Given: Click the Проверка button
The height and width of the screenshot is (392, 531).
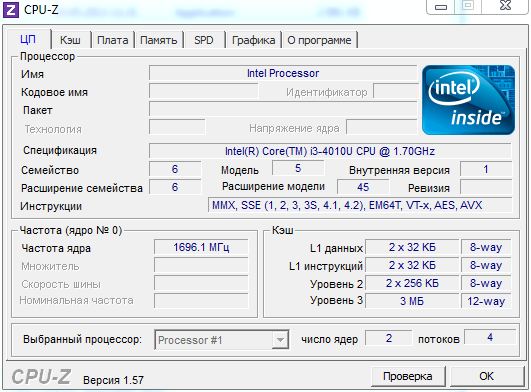Looking at the screenshot, I should pos(408,376).
